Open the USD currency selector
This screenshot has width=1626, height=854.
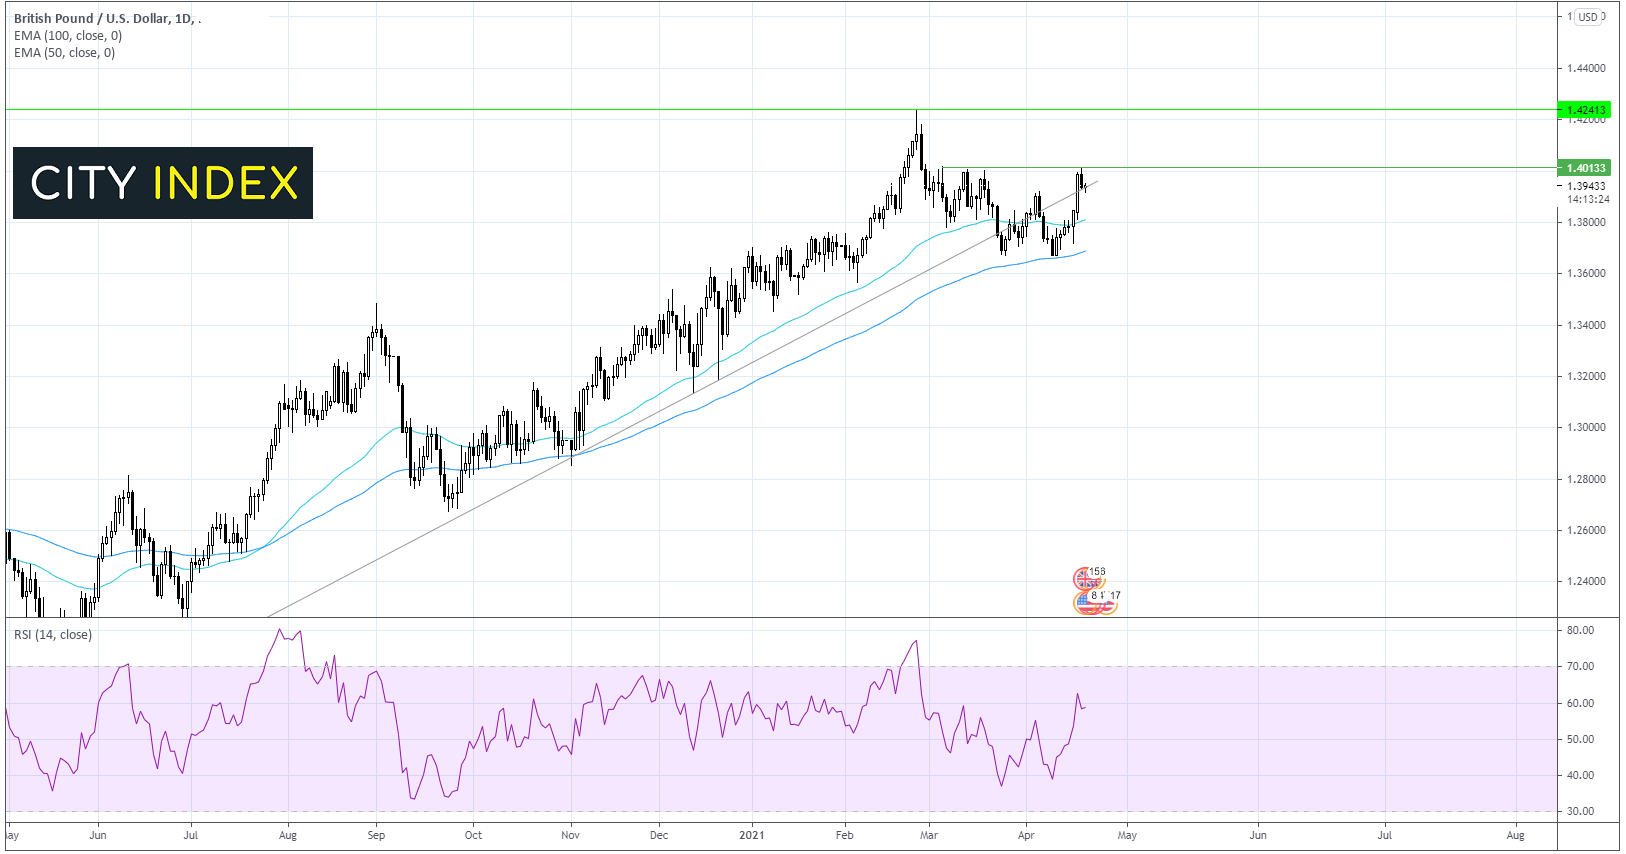click(x=1588, y=17)
